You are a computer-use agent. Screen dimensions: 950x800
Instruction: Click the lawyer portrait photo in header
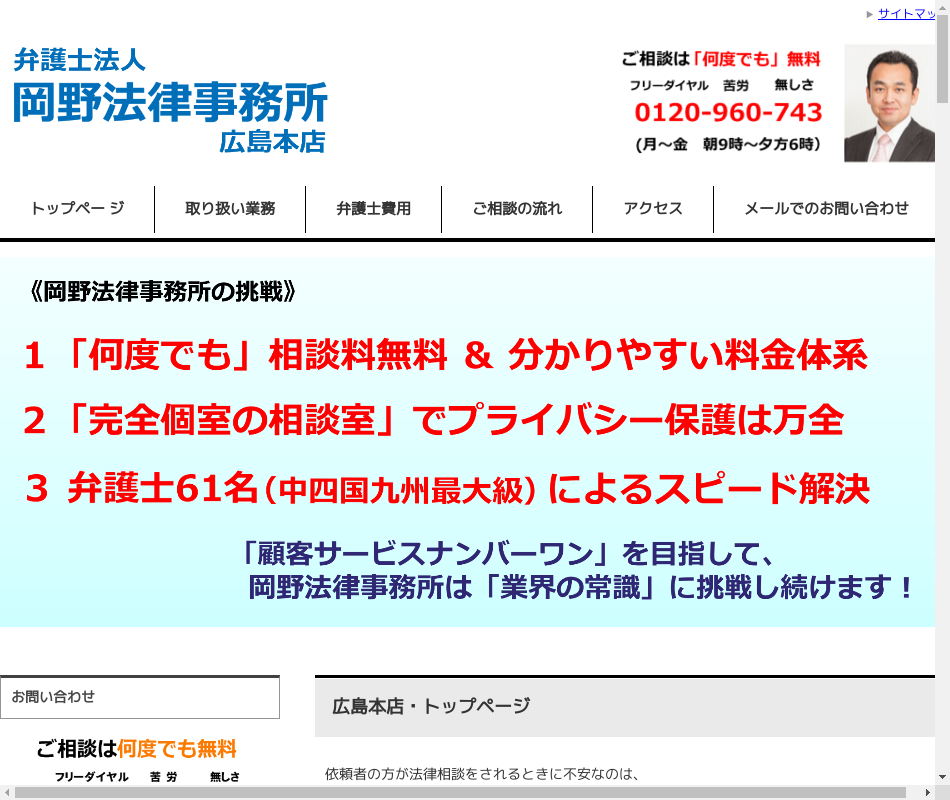(889, 103)
